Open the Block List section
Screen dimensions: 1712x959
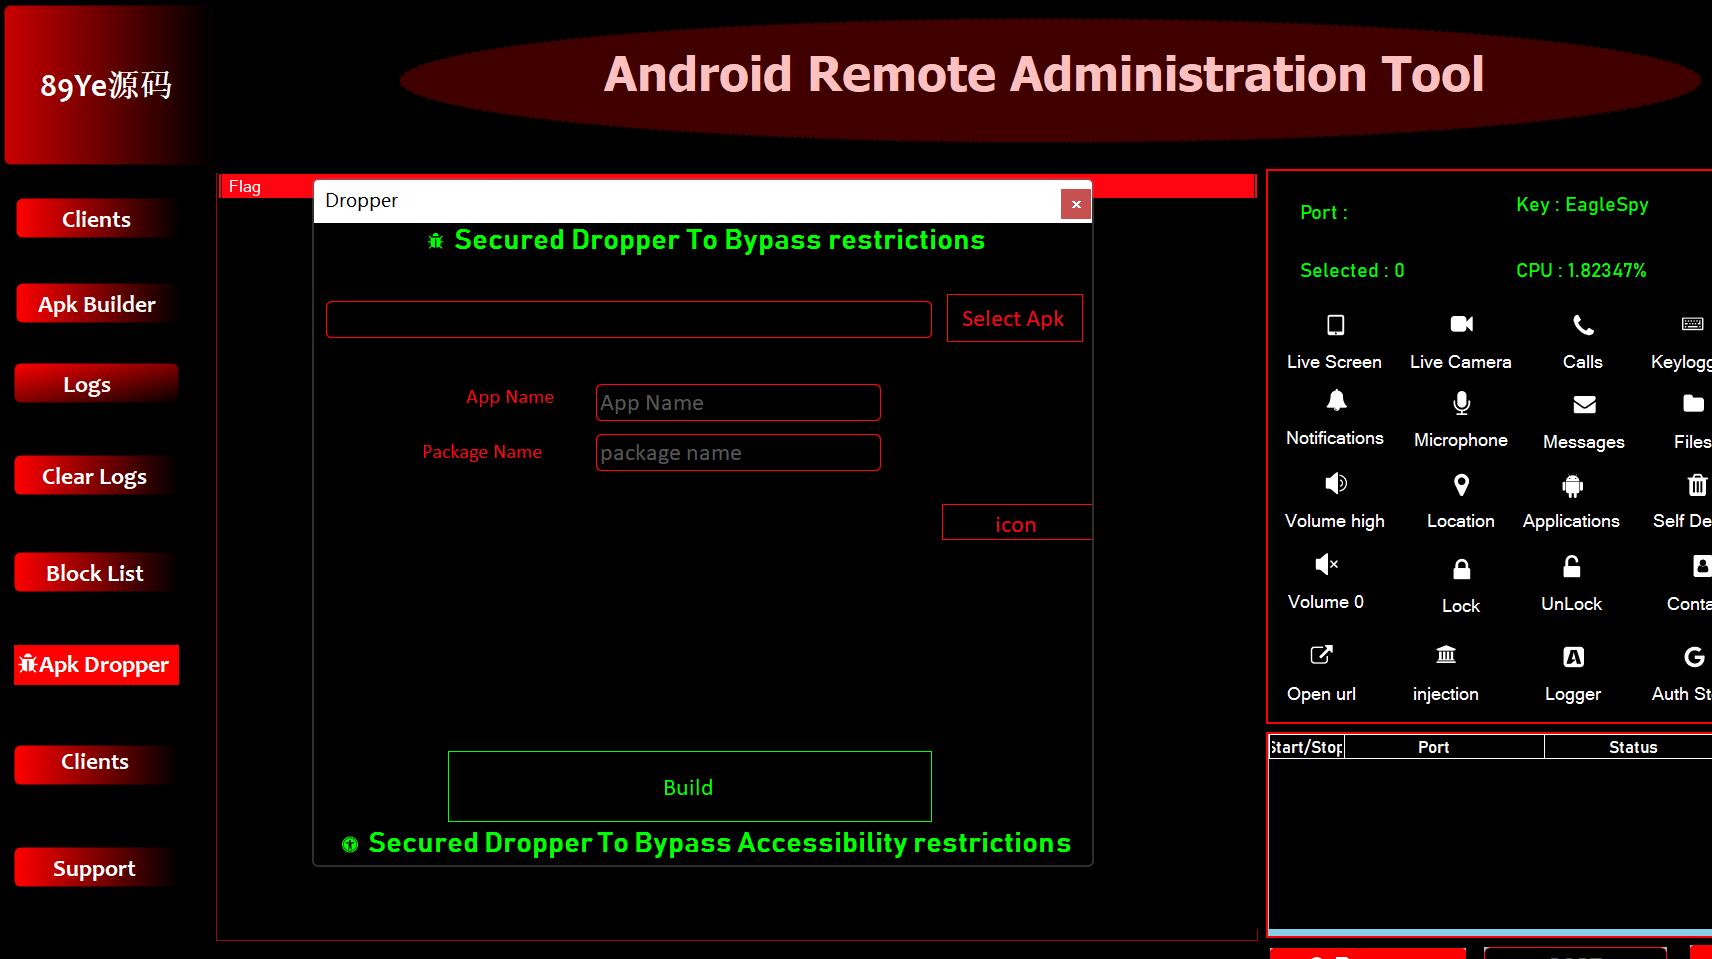click(x=96, y=573)
